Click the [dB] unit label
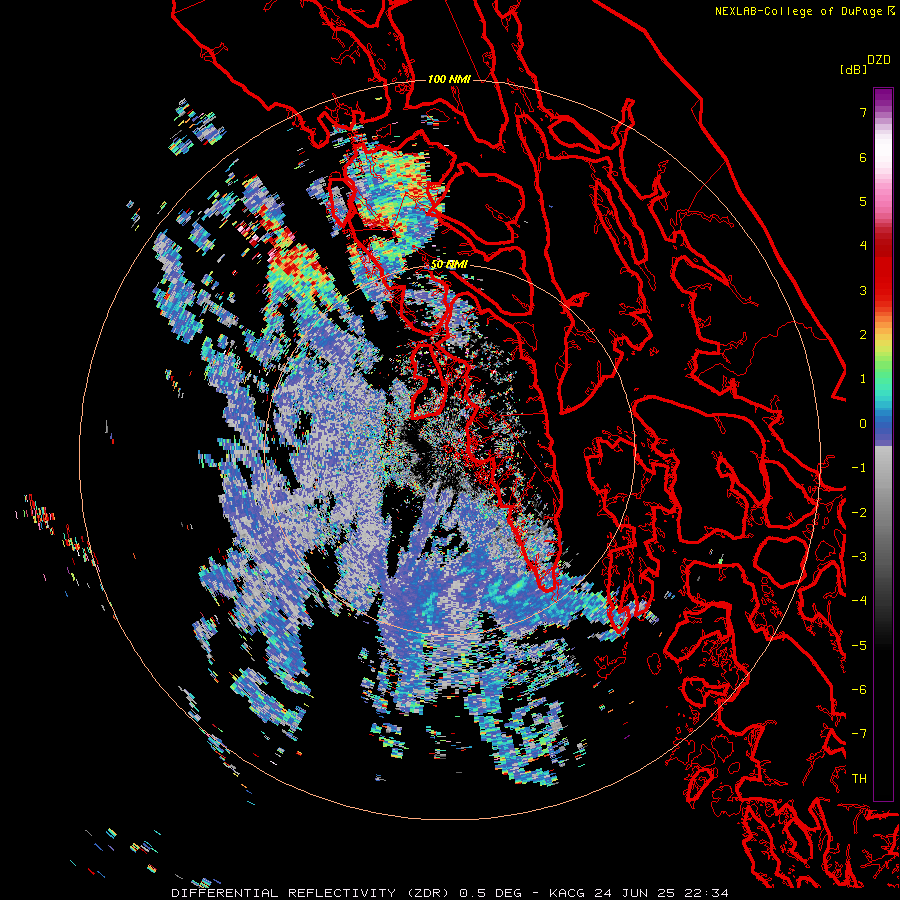This screenshot has height=900, width=900. (x=852, y=70)
